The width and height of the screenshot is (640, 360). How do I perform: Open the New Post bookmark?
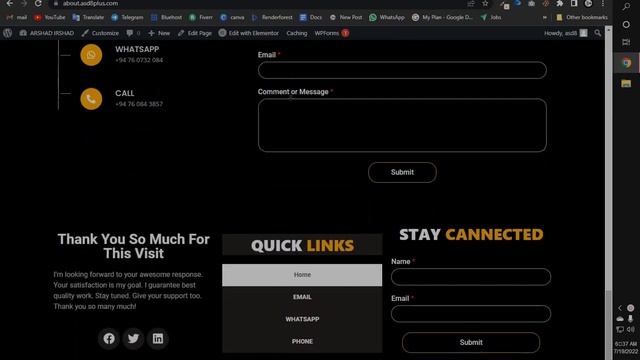[x=346, y=18]
